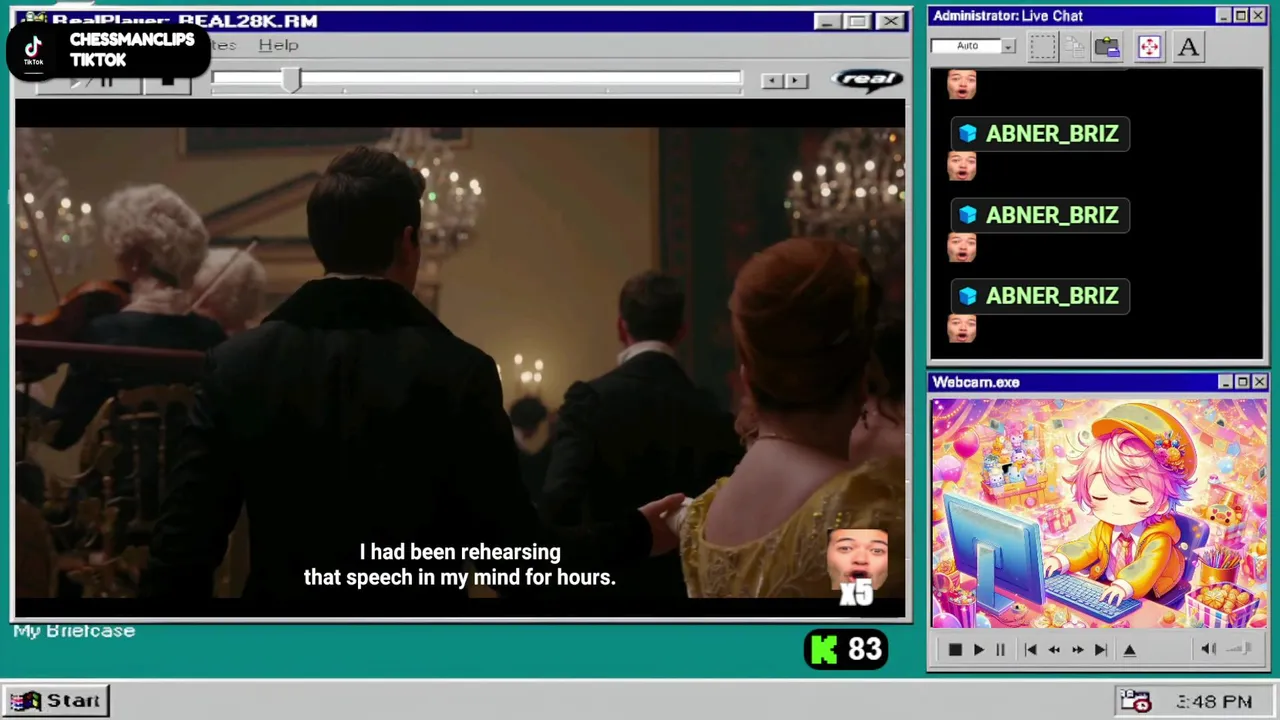Select the letter A text tool

point(1188,46)
